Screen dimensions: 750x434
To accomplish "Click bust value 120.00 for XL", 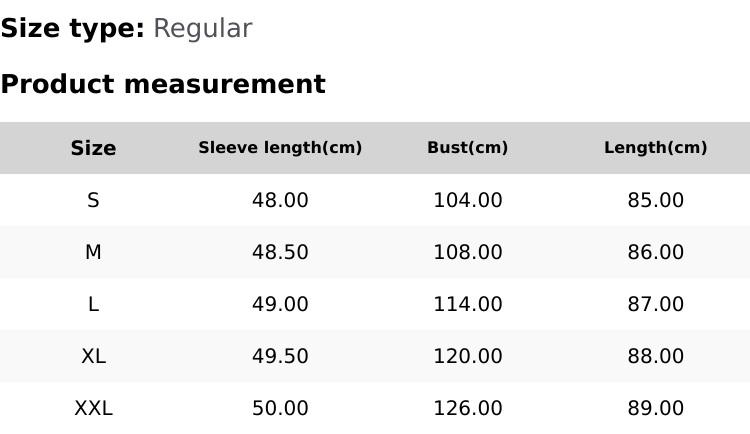I will (x=467, y=356).
